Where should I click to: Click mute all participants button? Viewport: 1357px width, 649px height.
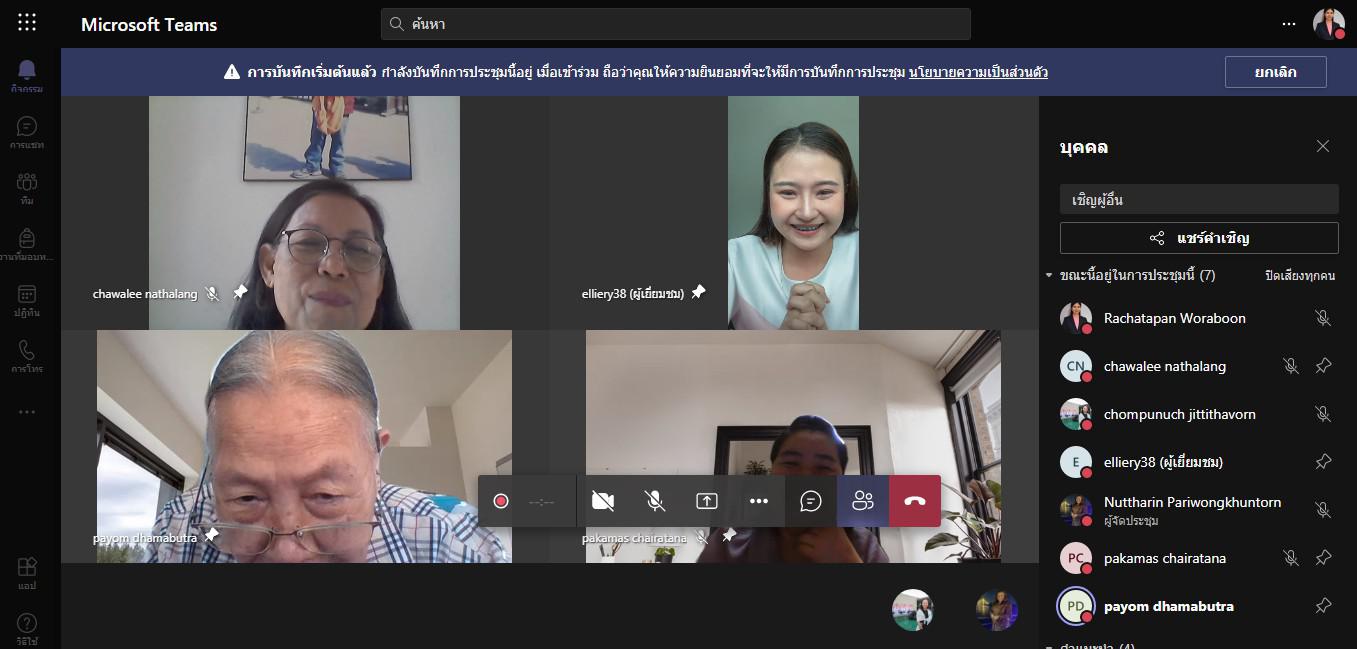pos(1299,275)
